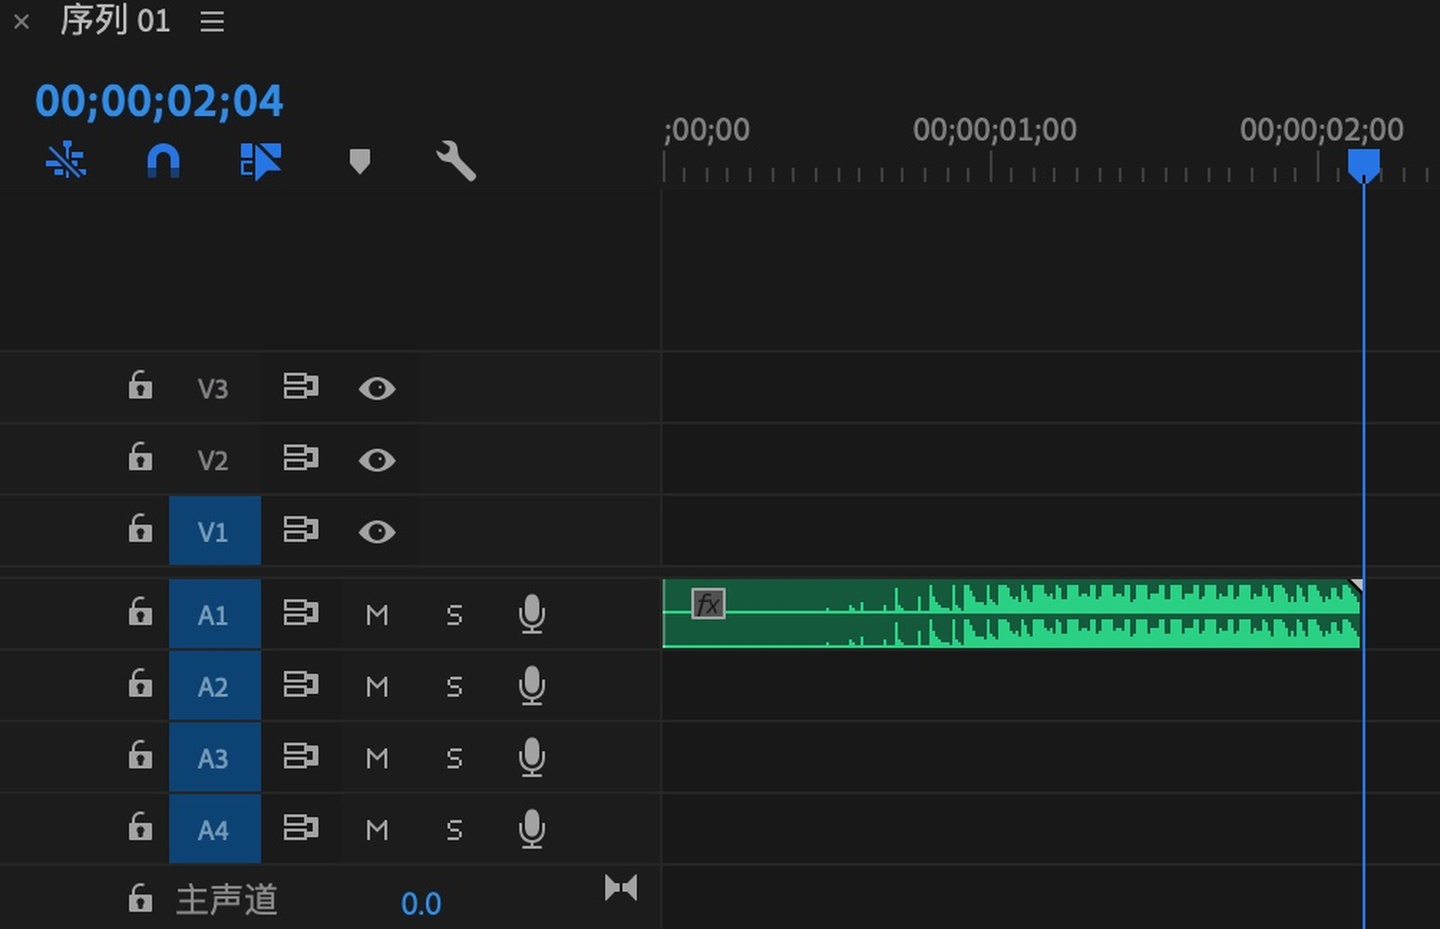Hide track V3 output eye
Image resolution: width=1440 pixels, height=929 pixels.
pyautogui.click(x=377, y=388)
